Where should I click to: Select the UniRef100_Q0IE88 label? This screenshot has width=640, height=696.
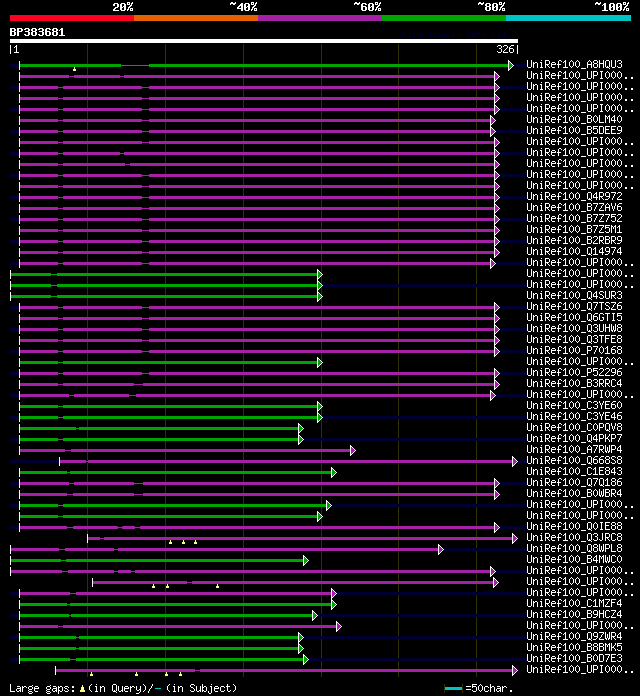click(x=574, y=526)
